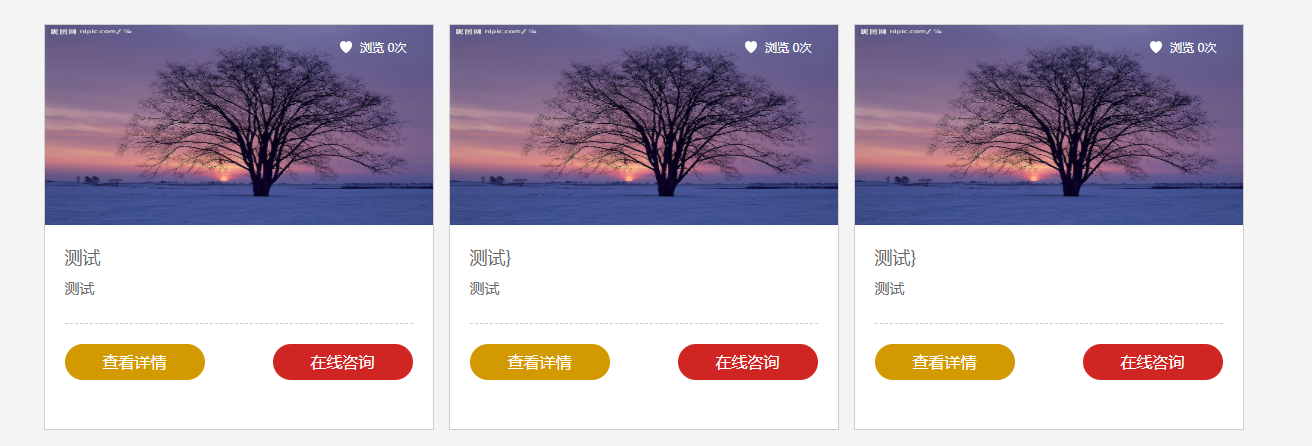Click the small 测试 subtitle in the left card
Image resolution: width=1312 pixels, height=446 pixels.
pyautogui.click(x=80, y=289)
